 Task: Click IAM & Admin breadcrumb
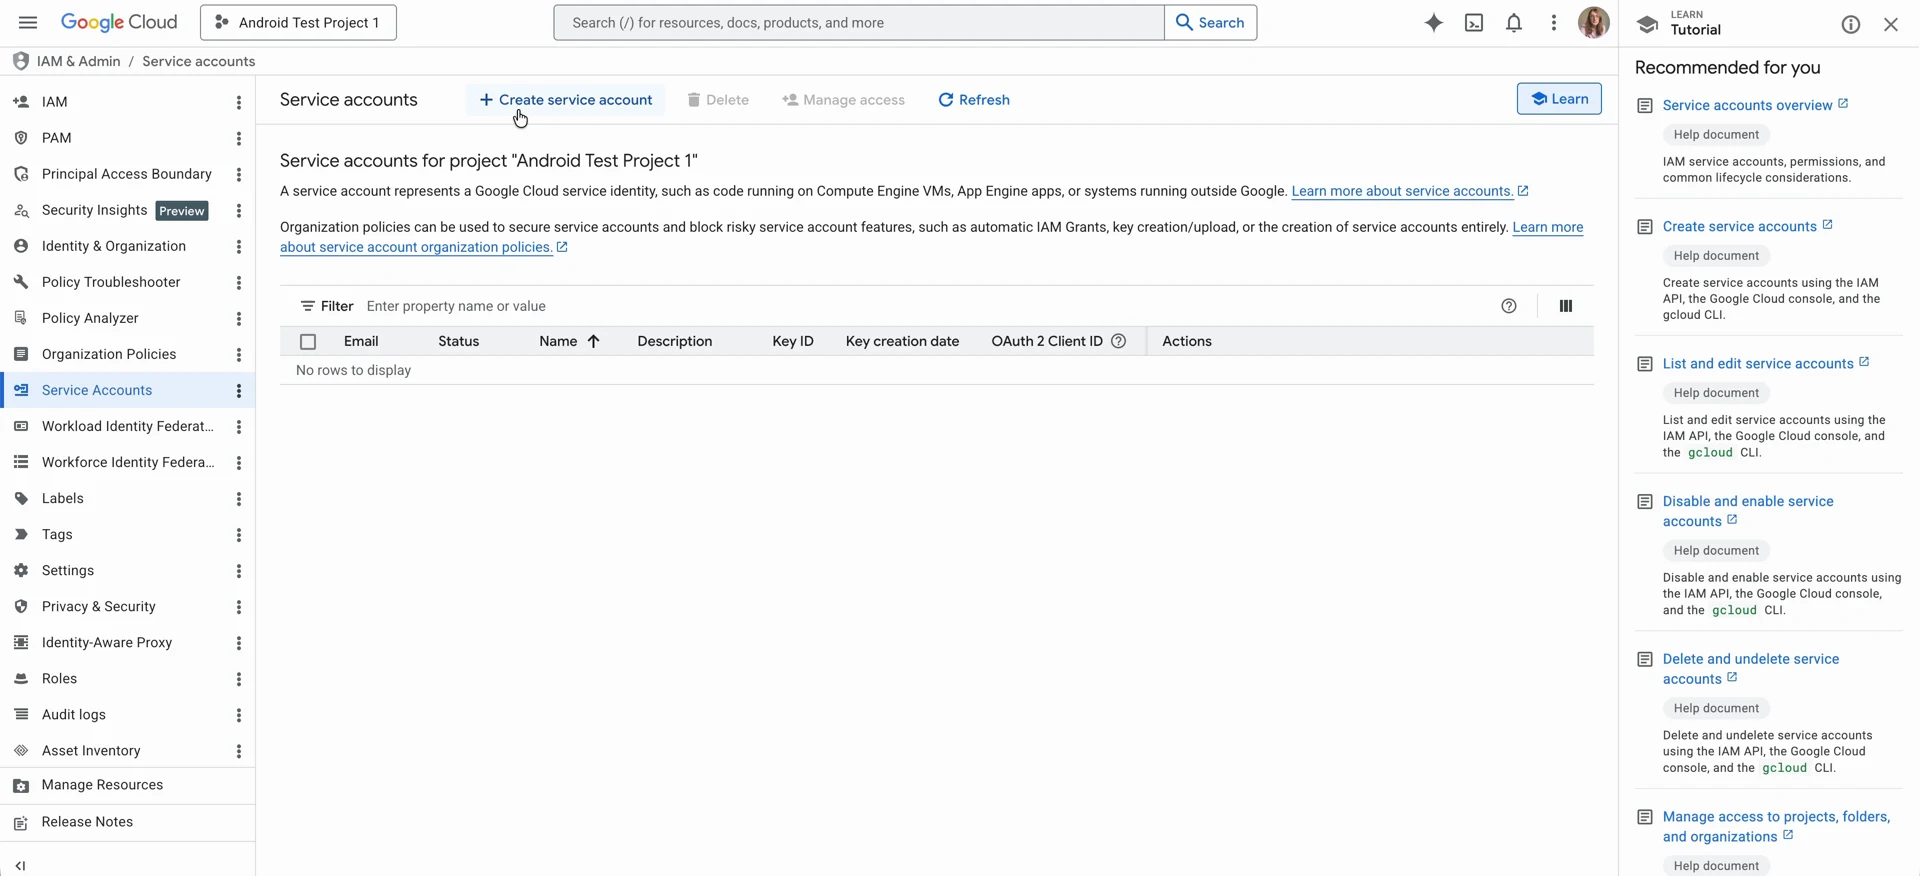point(78,61)
